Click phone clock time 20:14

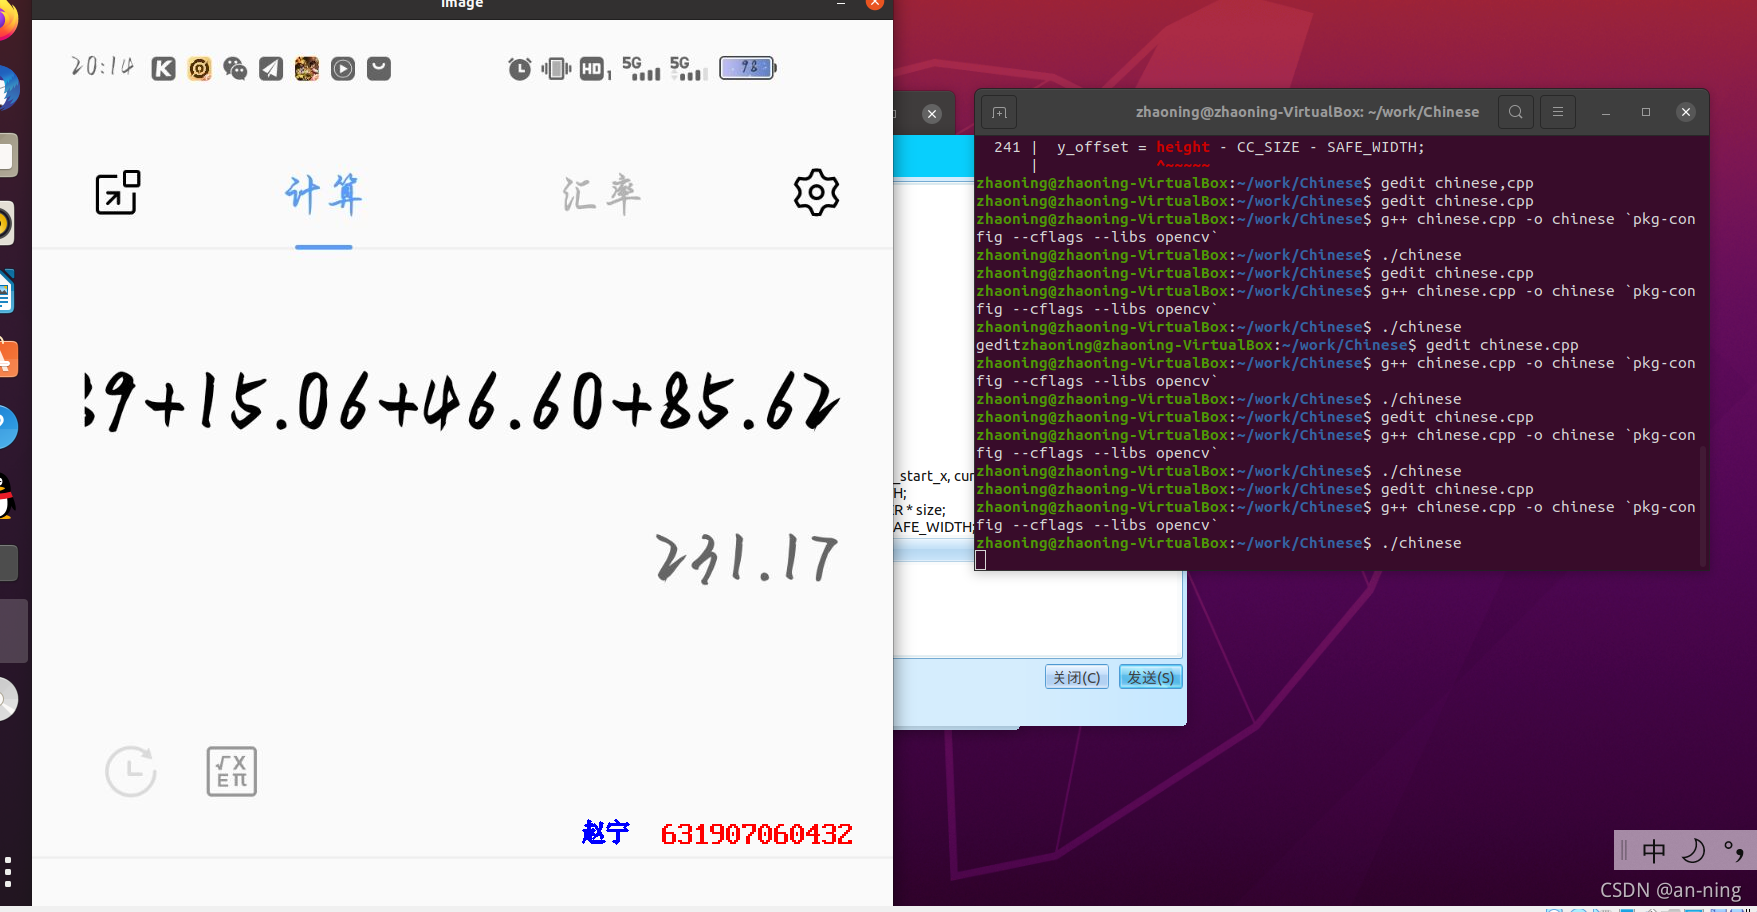(x=102, y=67)
